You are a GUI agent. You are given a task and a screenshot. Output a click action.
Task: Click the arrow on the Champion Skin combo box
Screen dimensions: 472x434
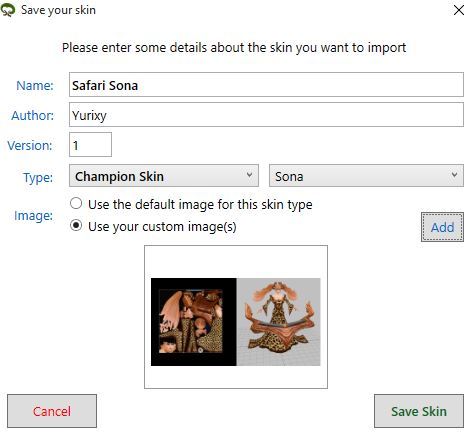[x=249, y=175]
